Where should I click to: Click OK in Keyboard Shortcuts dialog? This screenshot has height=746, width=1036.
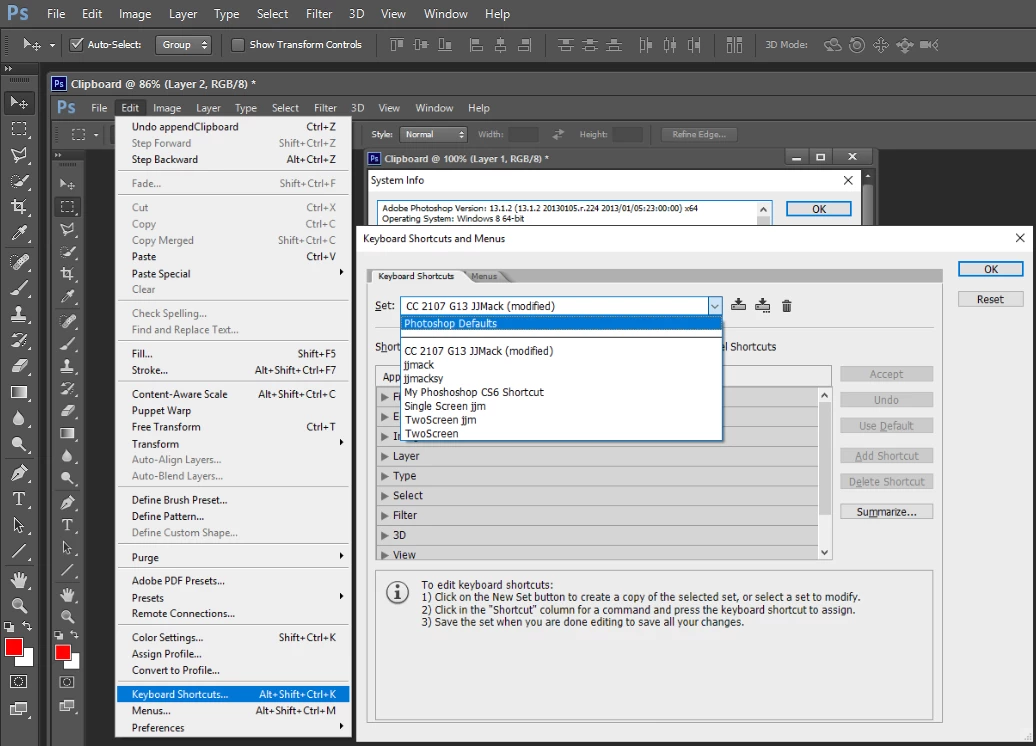click(x=990, y=269)
